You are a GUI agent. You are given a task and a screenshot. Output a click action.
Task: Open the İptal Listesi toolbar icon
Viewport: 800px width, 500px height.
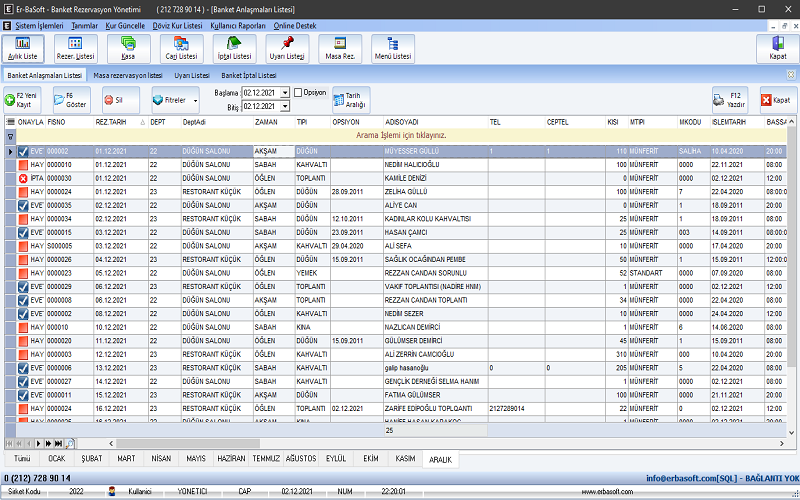click(234, 48)
